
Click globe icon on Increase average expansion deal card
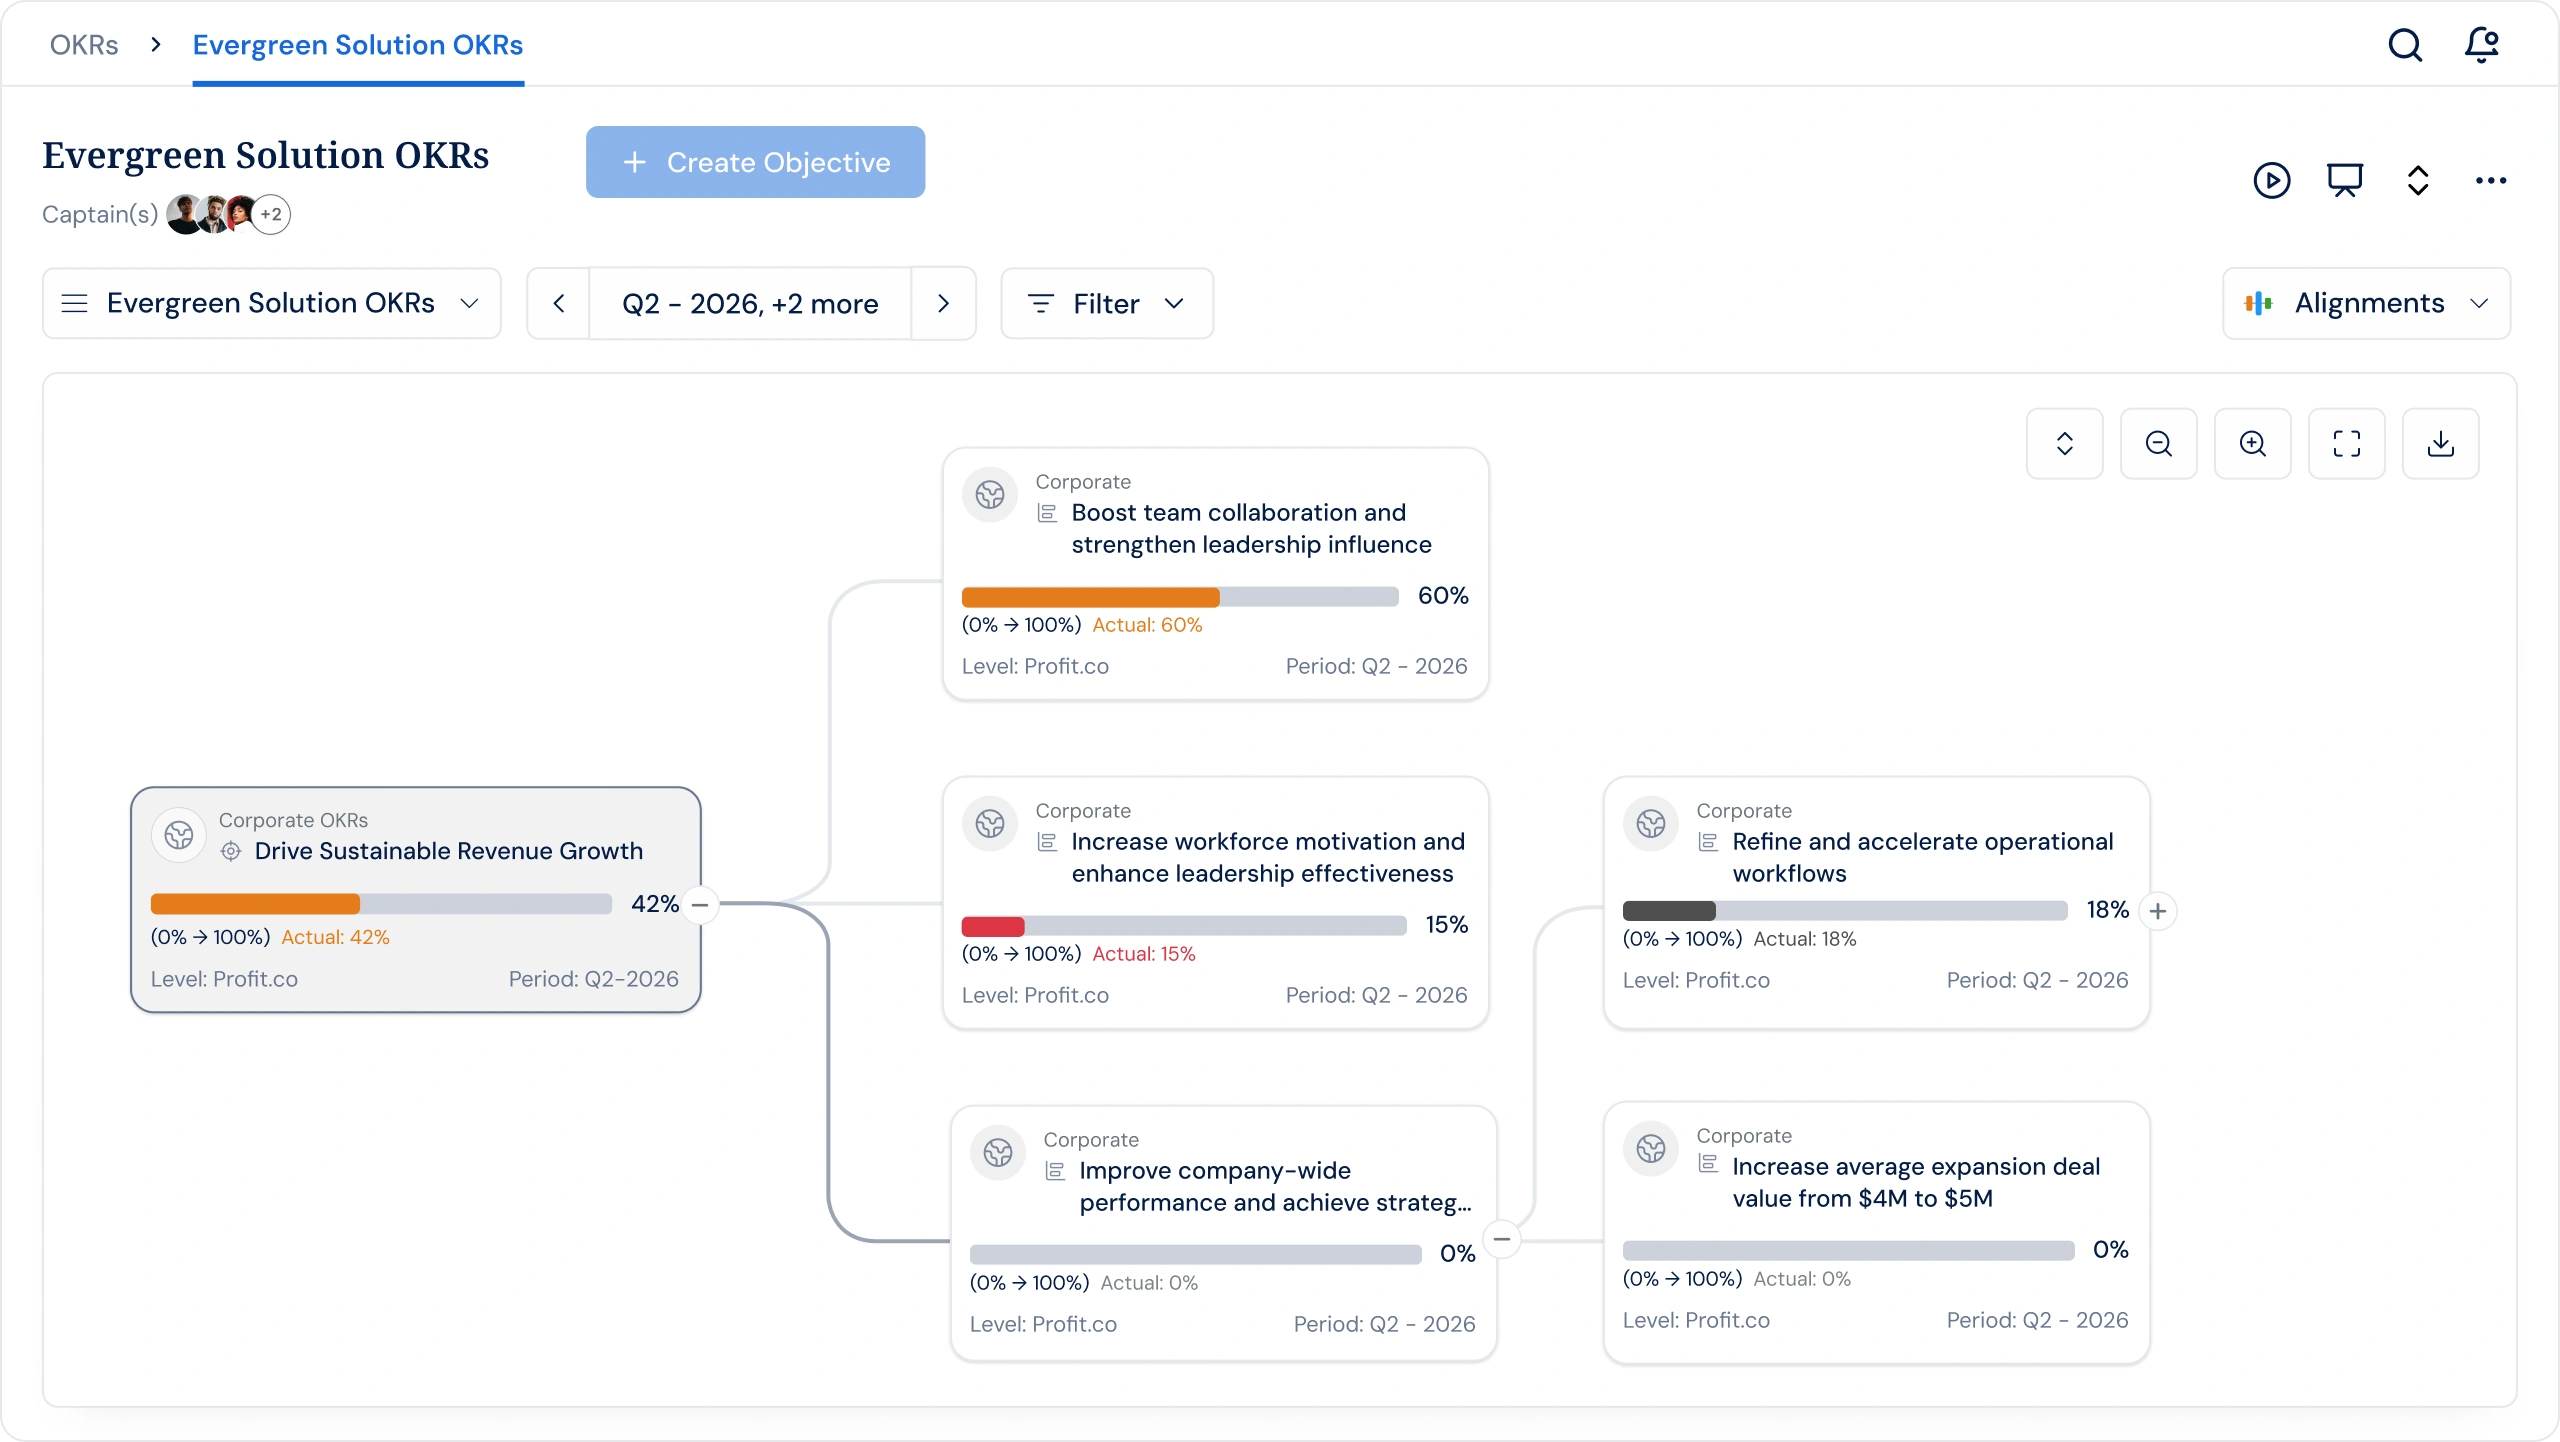[x=1651, y=1149]
